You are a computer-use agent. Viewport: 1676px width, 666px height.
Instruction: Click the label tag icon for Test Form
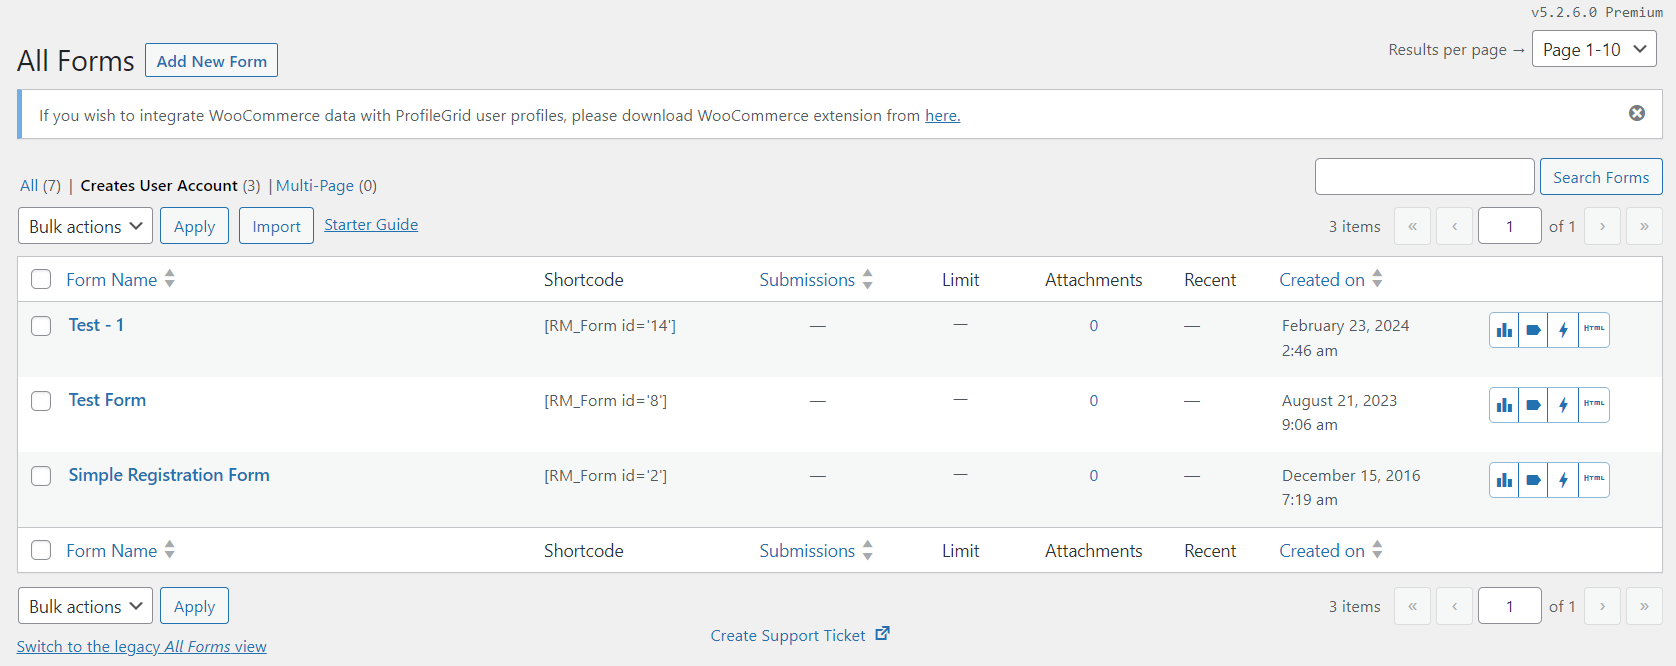pyautogui.click(x=1533, y=405)
